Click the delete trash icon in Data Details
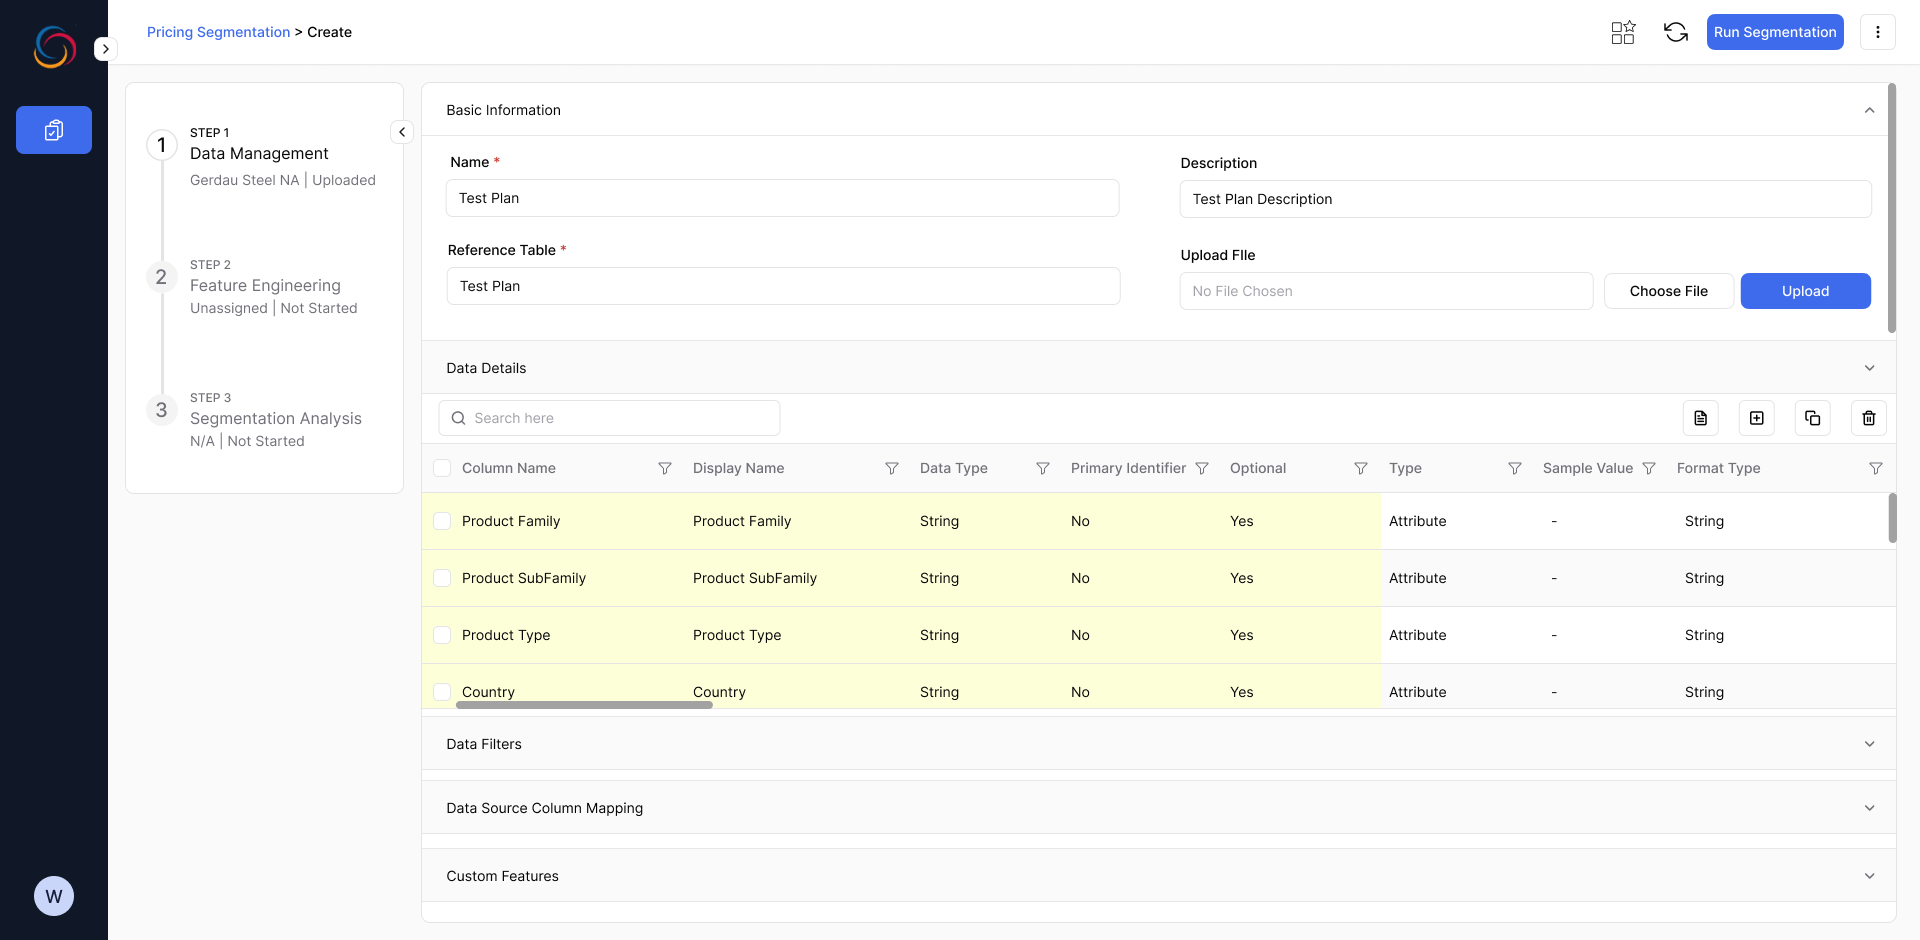 1868,418
